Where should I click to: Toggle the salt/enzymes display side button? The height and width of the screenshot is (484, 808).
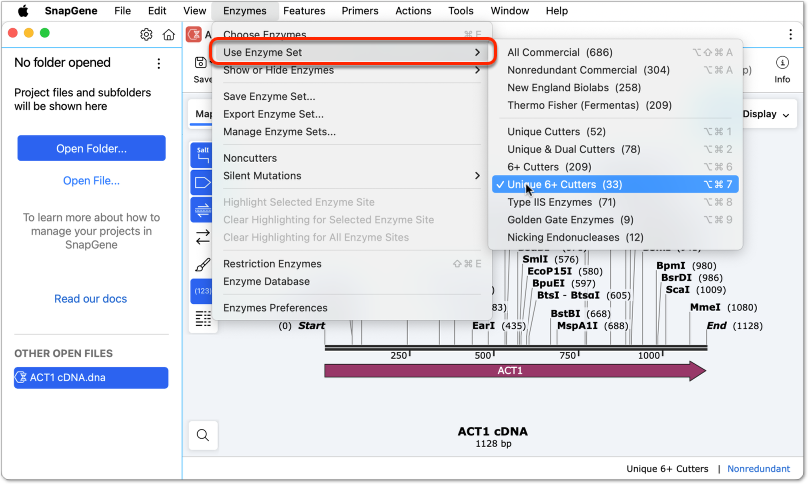coord(201,155)
